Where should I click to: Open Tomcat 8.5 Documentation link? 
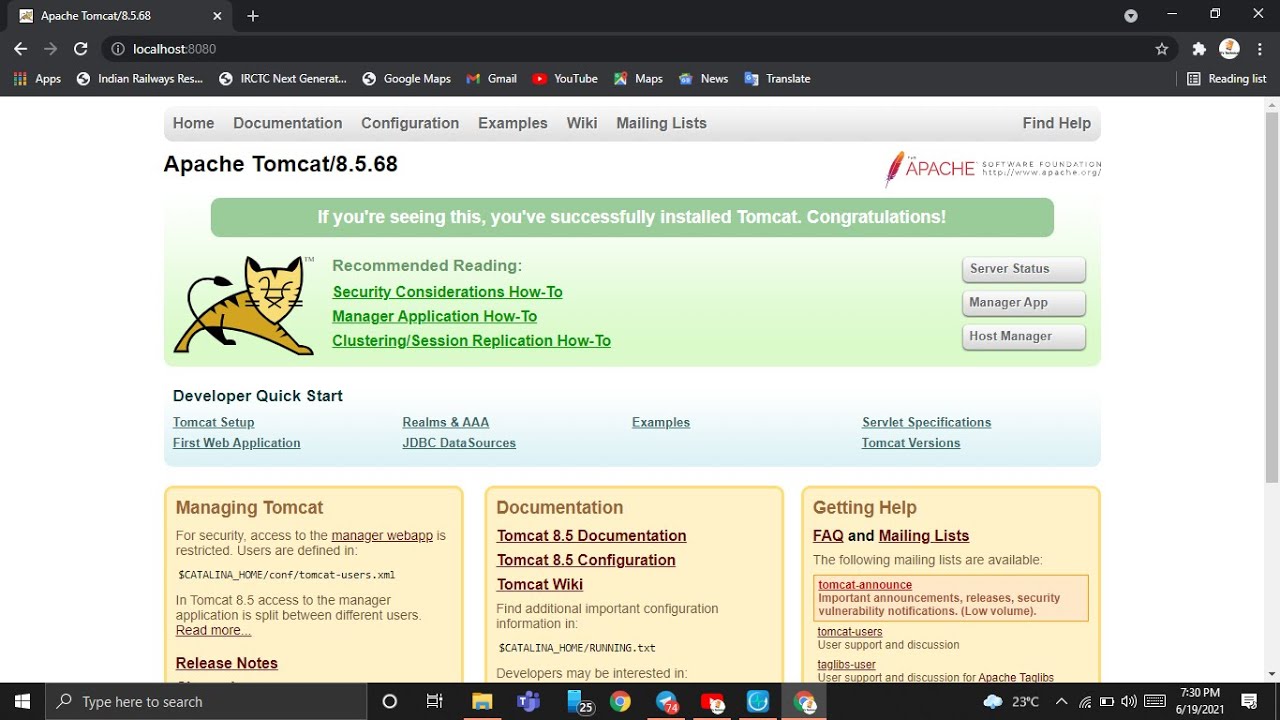591,536
